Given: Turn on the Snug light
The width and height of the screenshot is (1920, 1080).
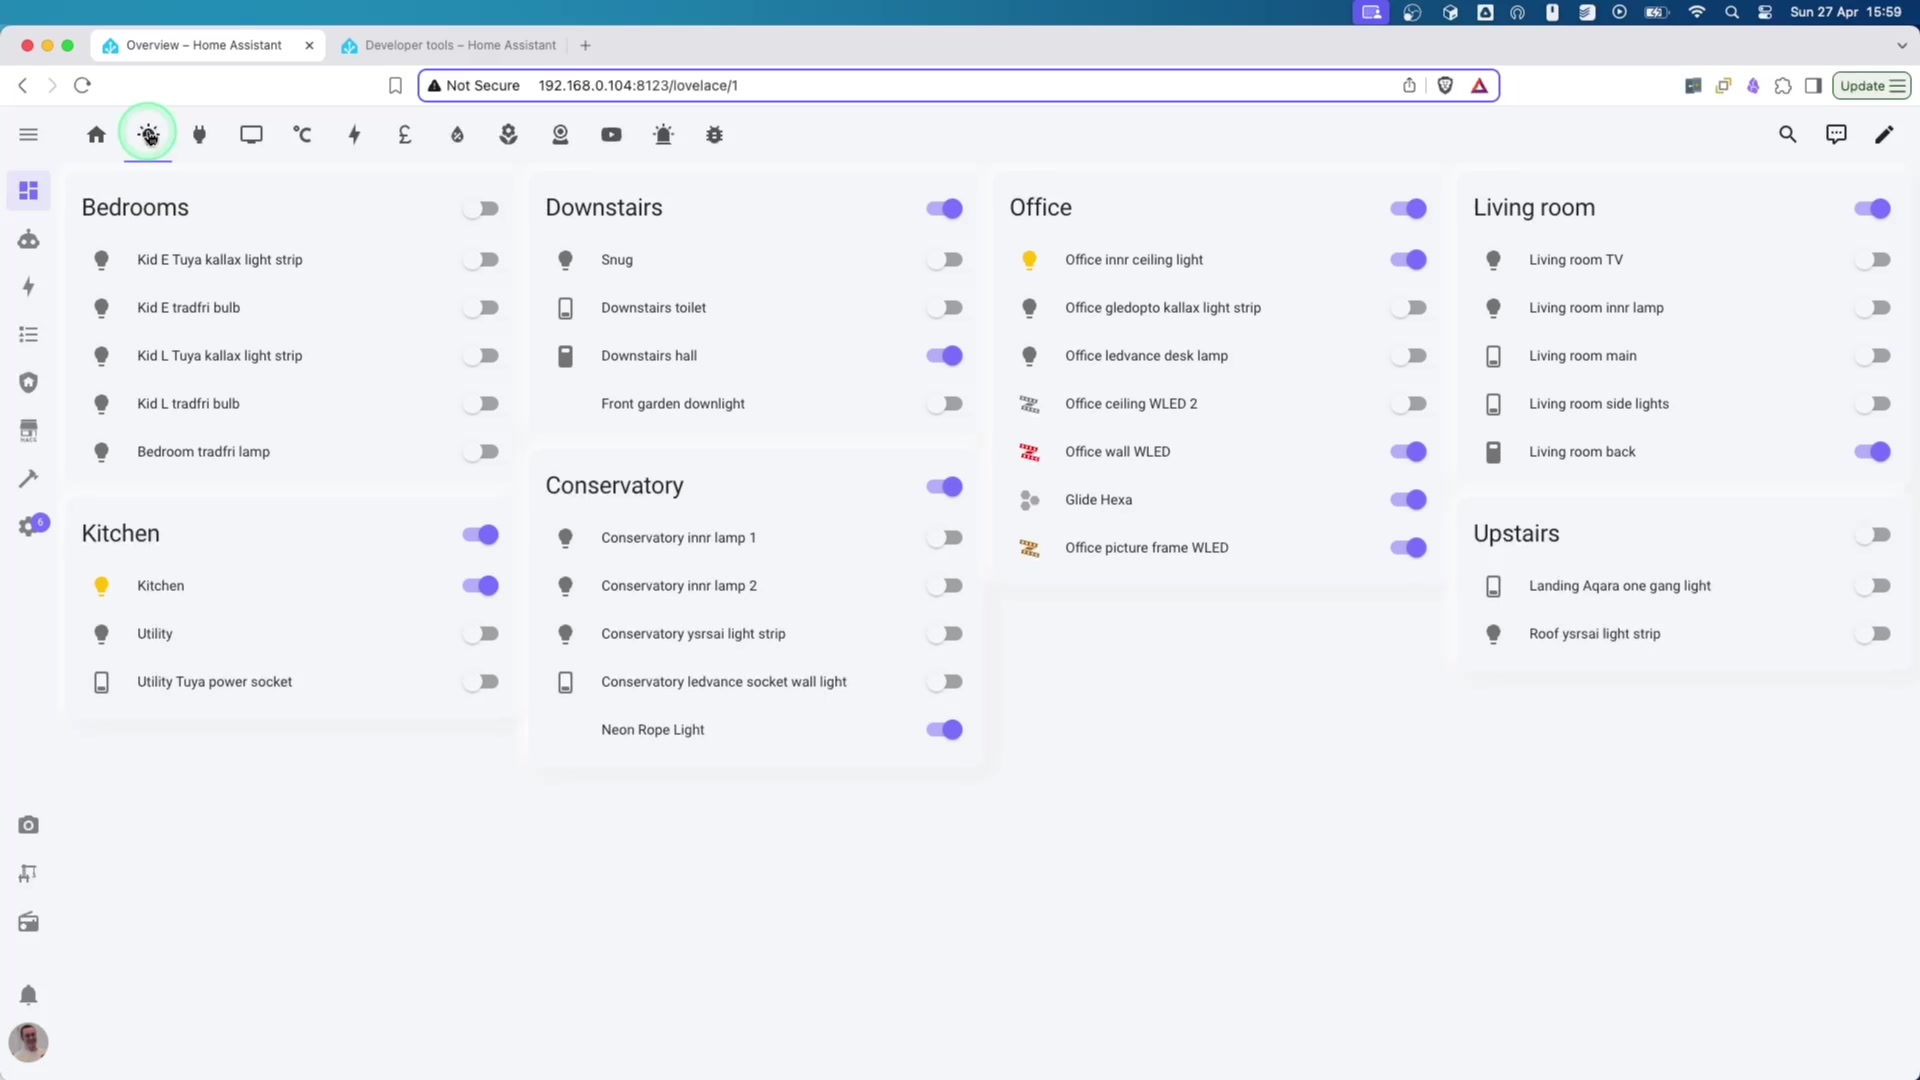Looking at the screenshot, I should pos(945,259).
